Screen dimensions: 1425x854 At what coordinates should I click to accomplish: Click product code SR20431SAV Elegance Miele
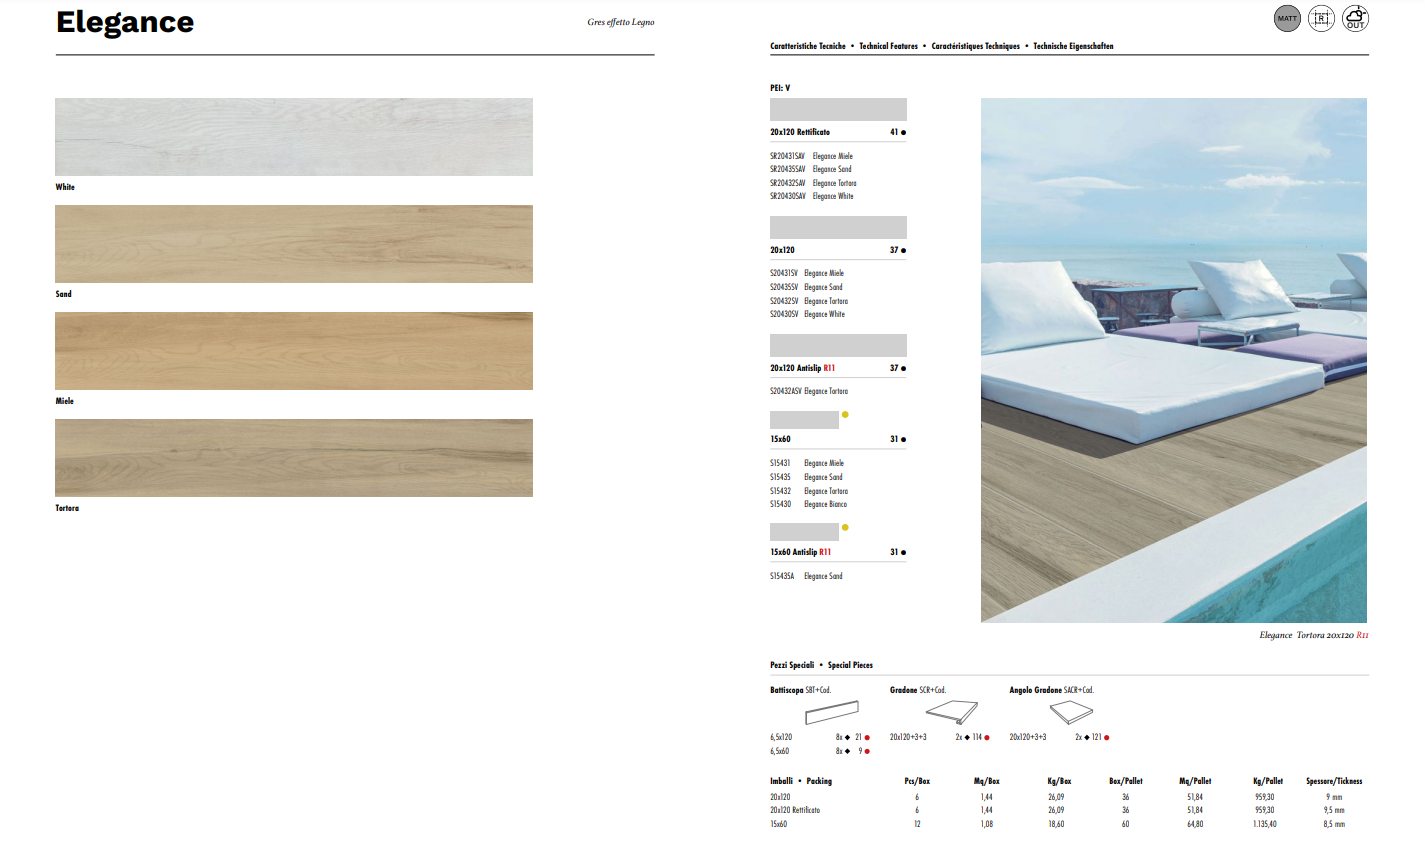coord(811,156)
